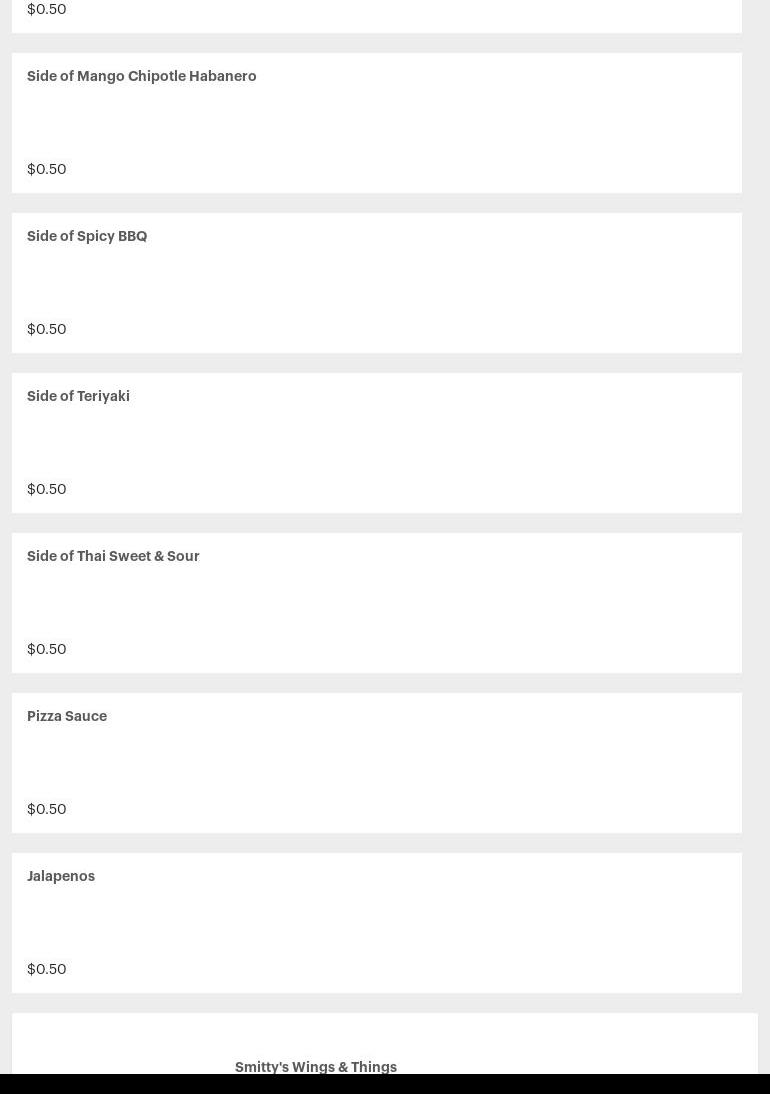Click the Spicy BBQ $0.50 price
This screenshot has width=770, height=1094.
click(47, 329)
